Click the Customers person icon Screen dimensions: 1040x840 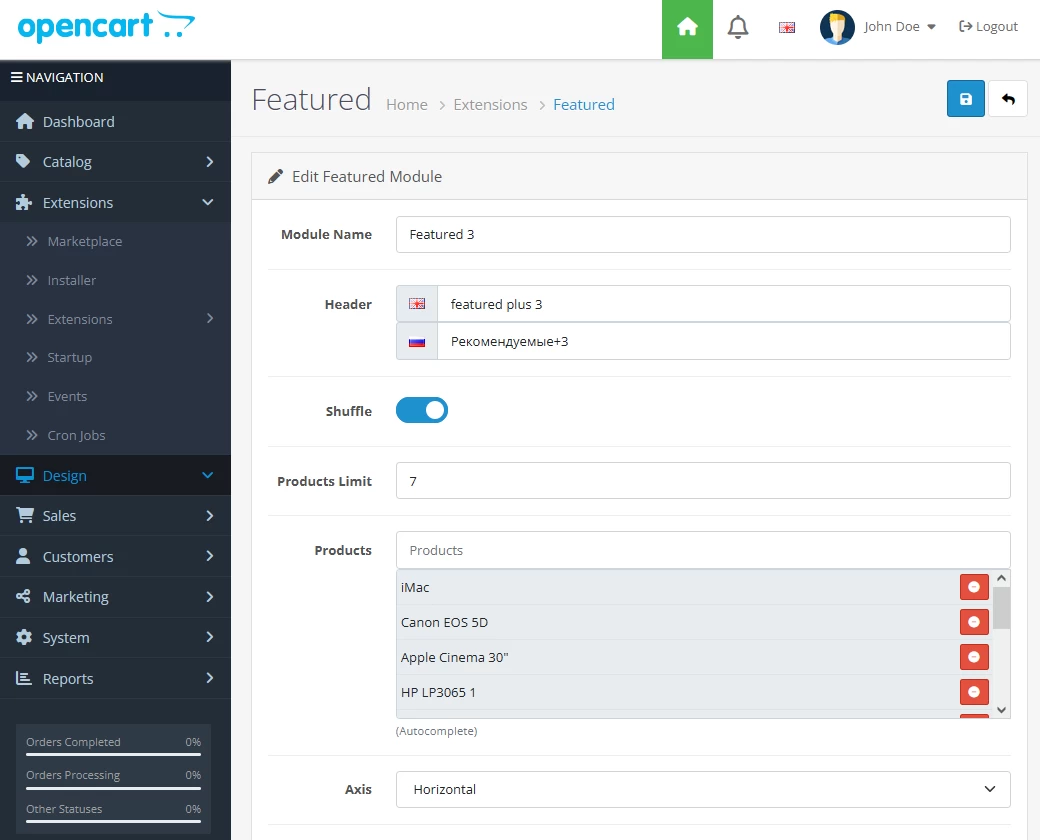click(x=23, y=556)
